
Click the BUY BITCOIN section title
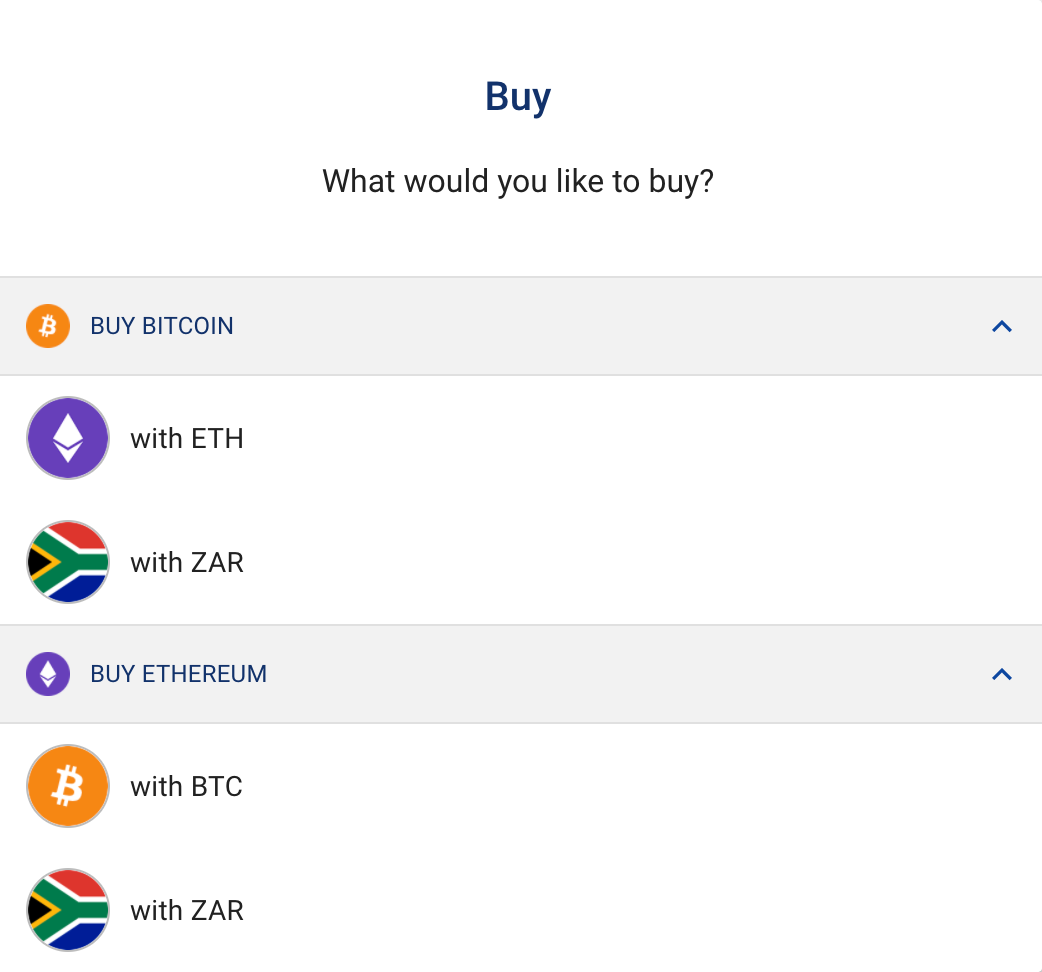162,326
